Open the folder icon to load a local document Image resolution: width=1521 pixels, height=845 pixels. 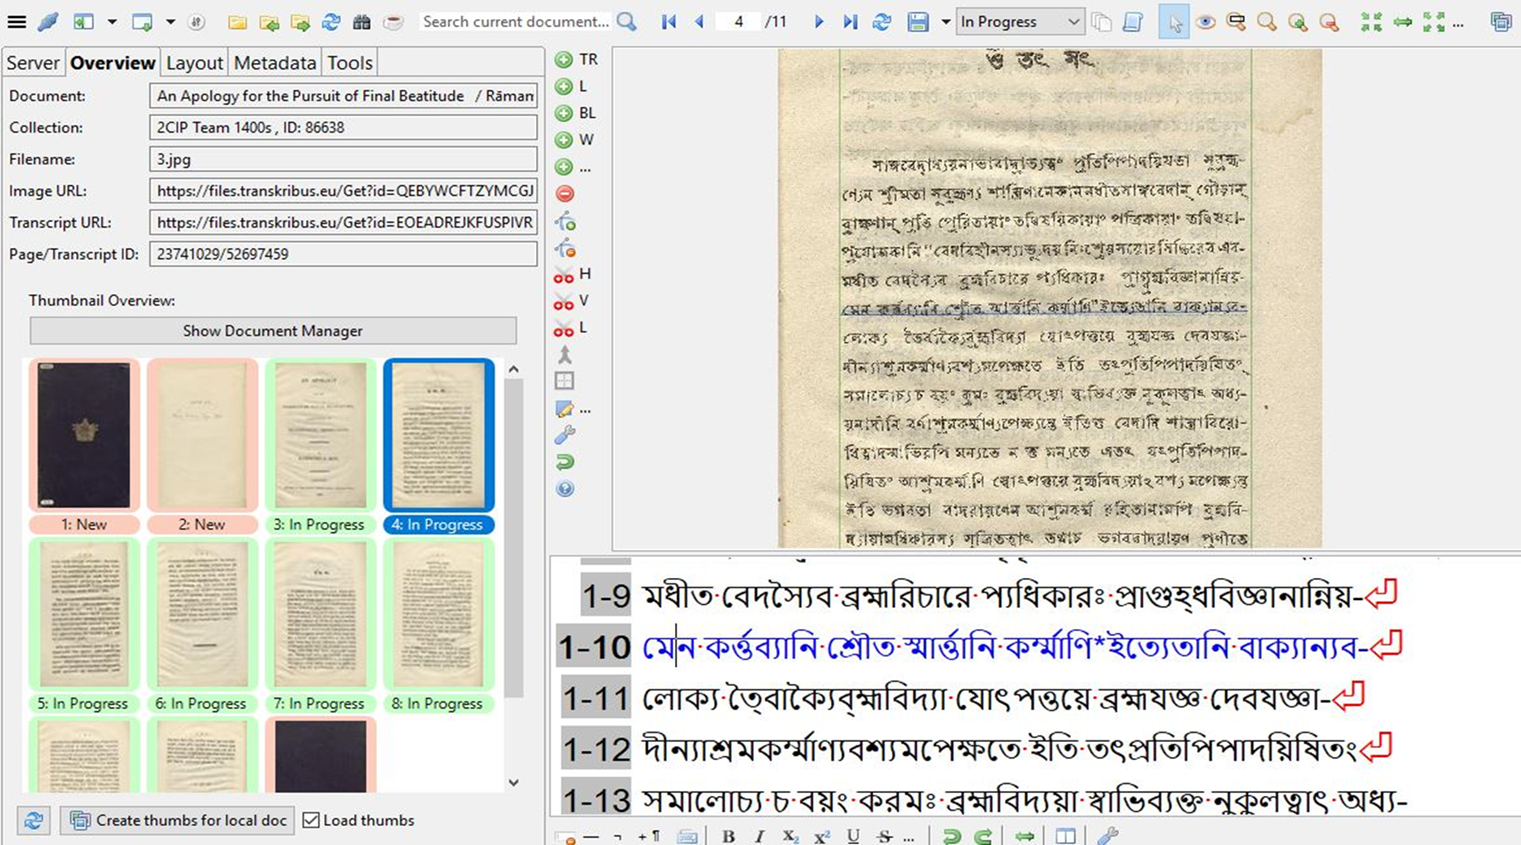237,21
